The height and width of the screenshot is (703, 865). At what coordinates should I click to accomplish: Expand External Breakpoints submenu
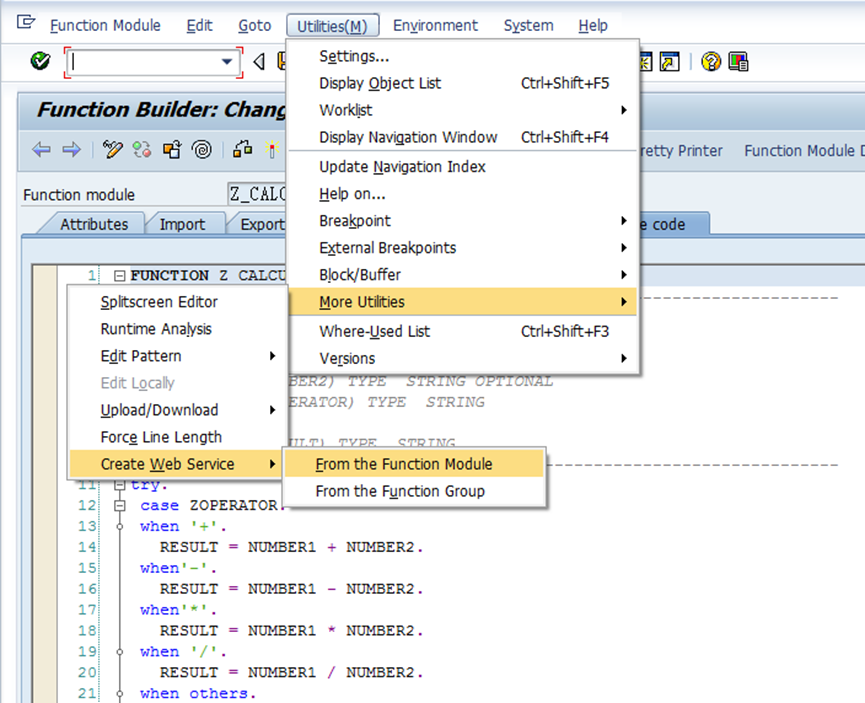click(x=463, y=248)
